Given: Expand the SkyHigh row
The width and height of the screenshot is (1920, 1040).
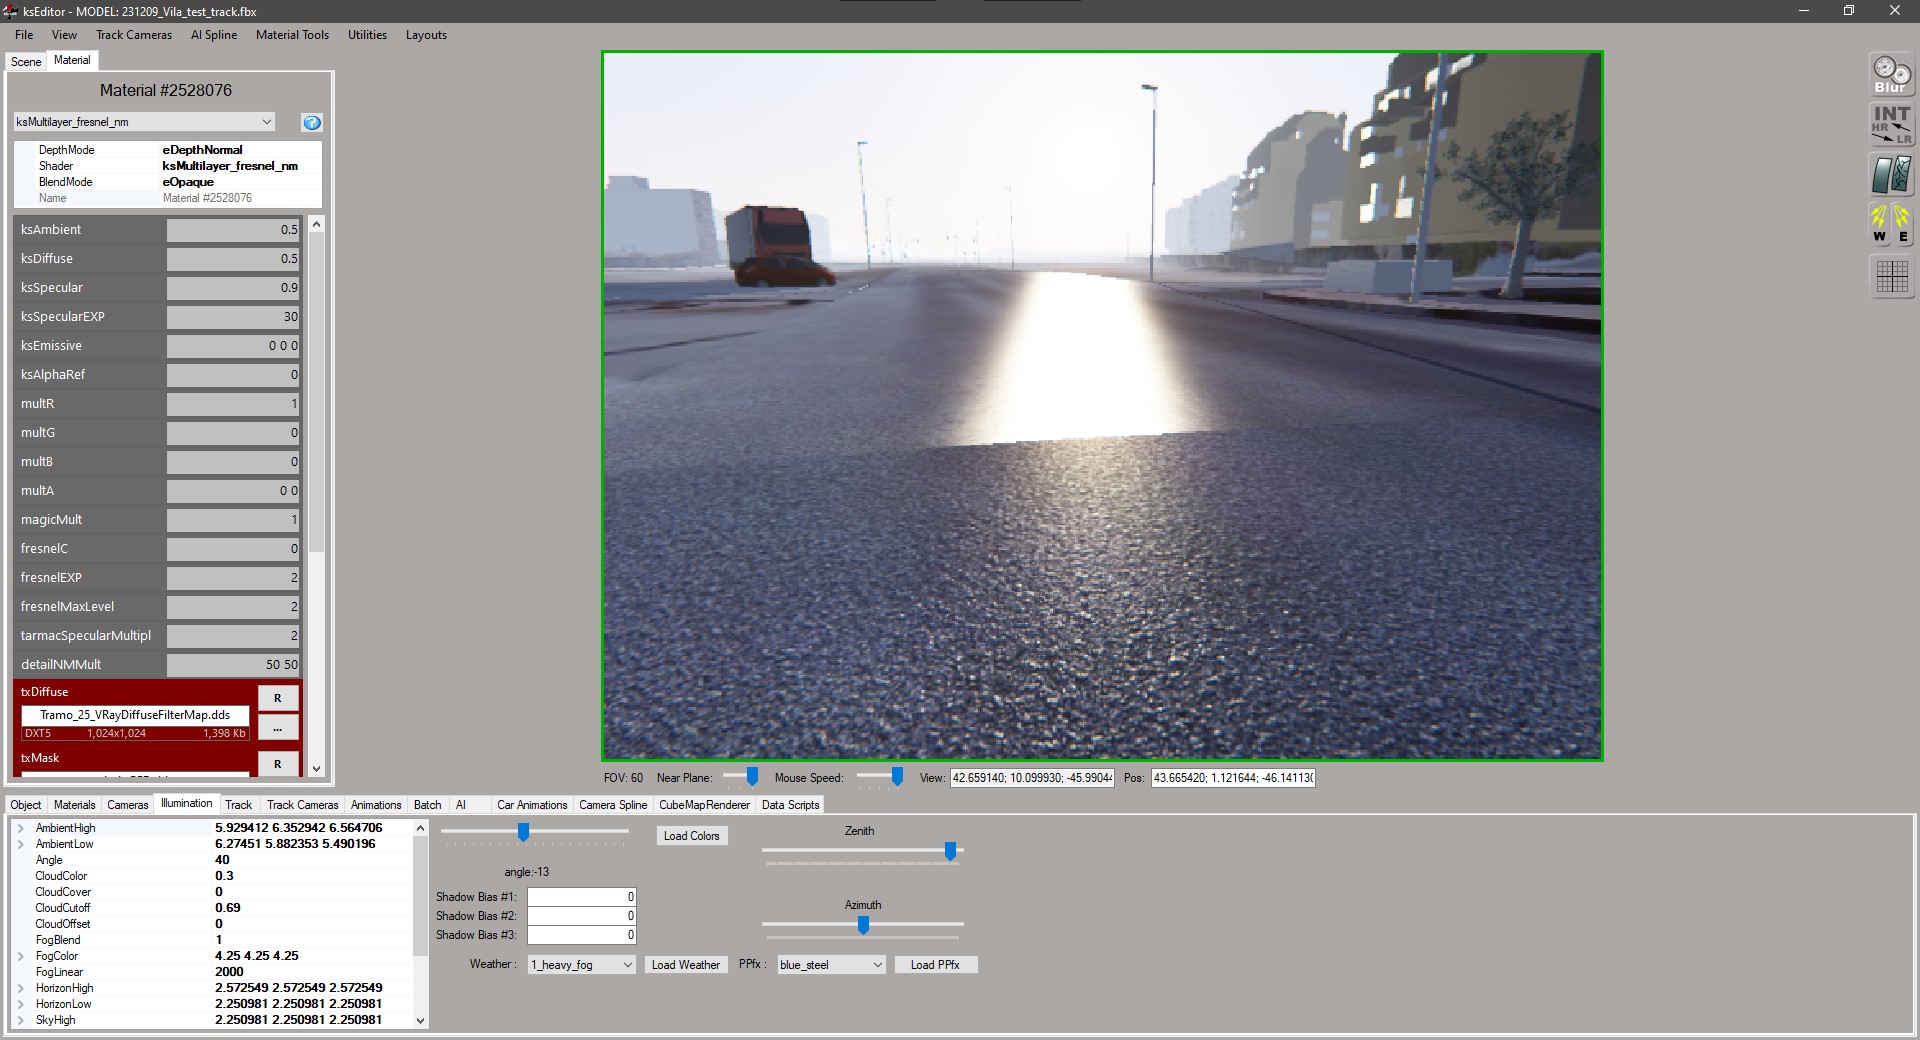Looking at the screenshot, I should [x=21, y=1020].
